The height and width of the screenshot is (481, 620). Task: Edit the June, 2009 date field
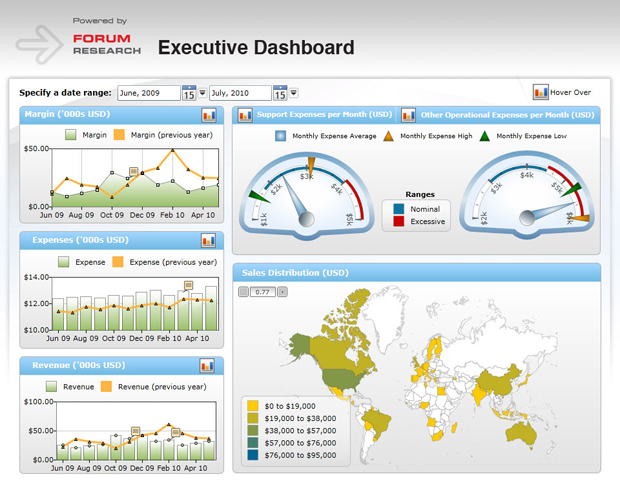point(149,93)
